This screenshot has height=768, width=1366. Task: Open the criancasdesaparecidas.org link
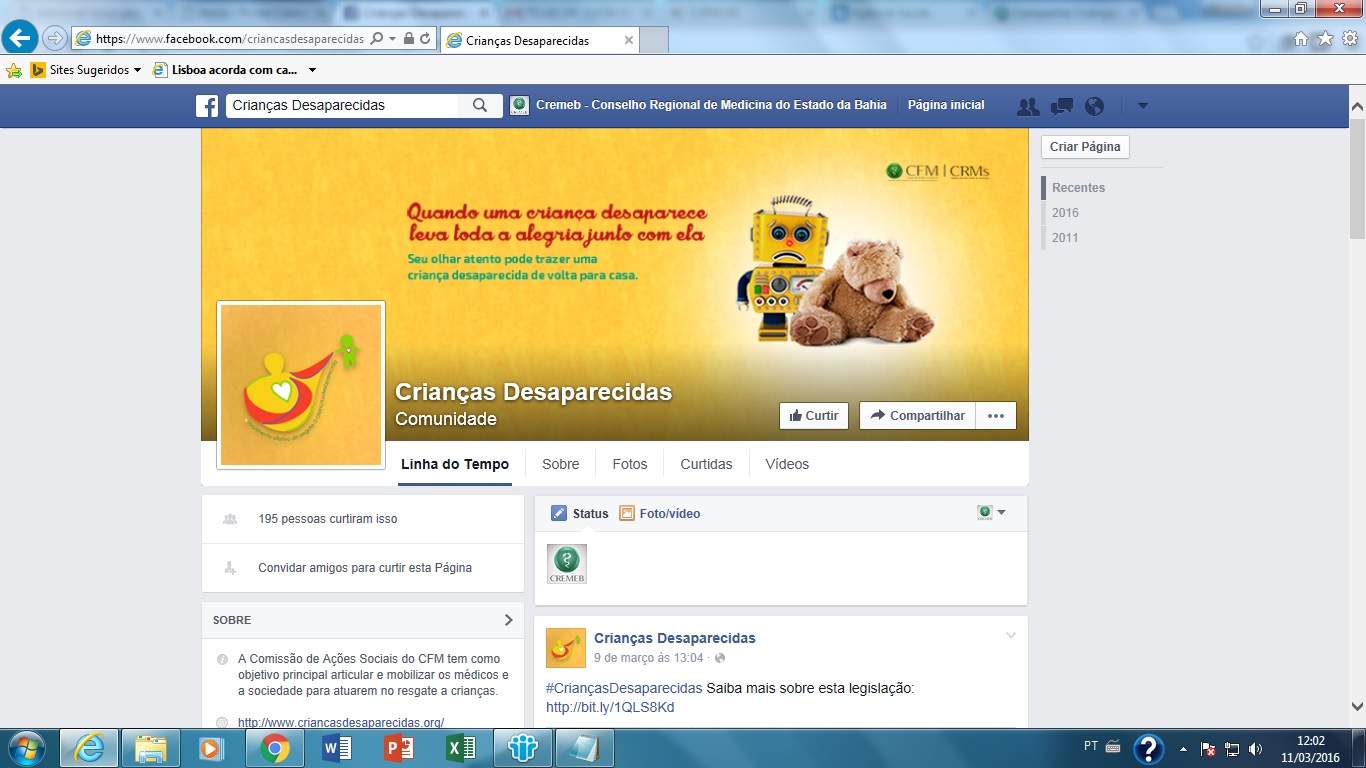(341, 722)
